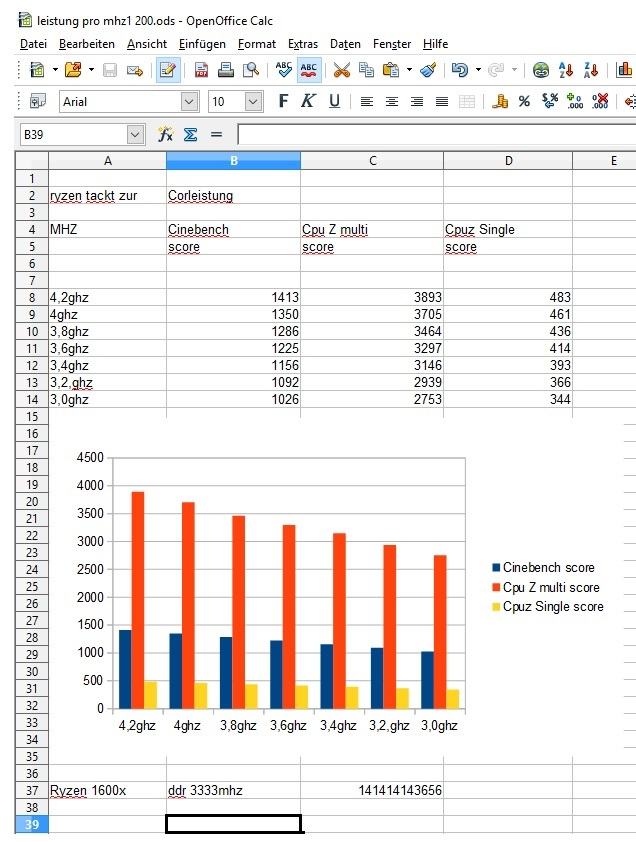The width and height of the screenshot is (636, 842).
Task: Insert hyperlink globe icon
Action: [x=540, y=70]
